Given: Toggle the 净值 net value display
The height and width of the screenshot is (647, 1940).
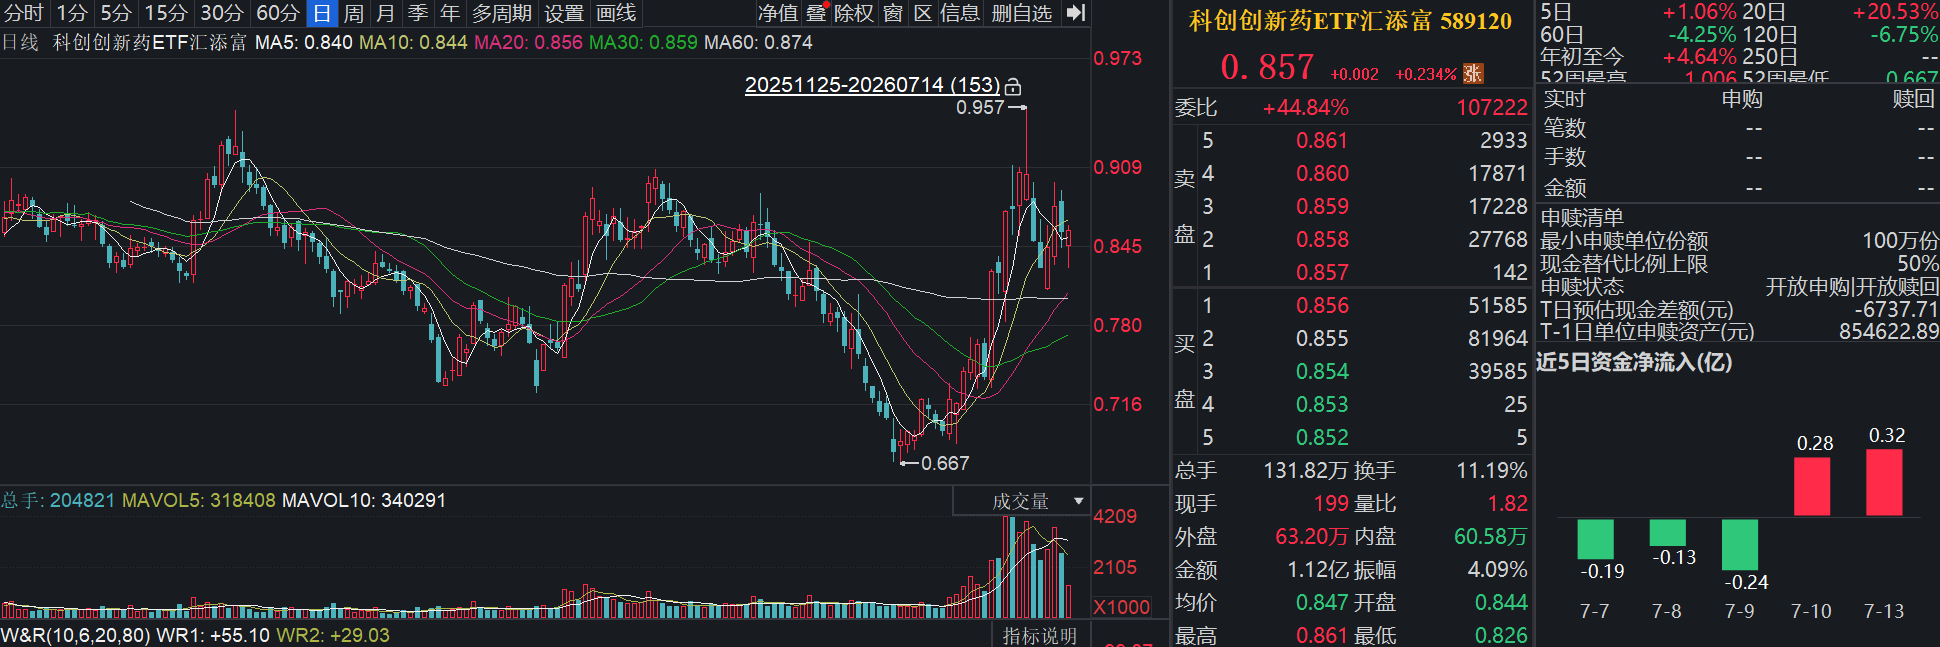Looking at the screenshot, I should [778, 13].
